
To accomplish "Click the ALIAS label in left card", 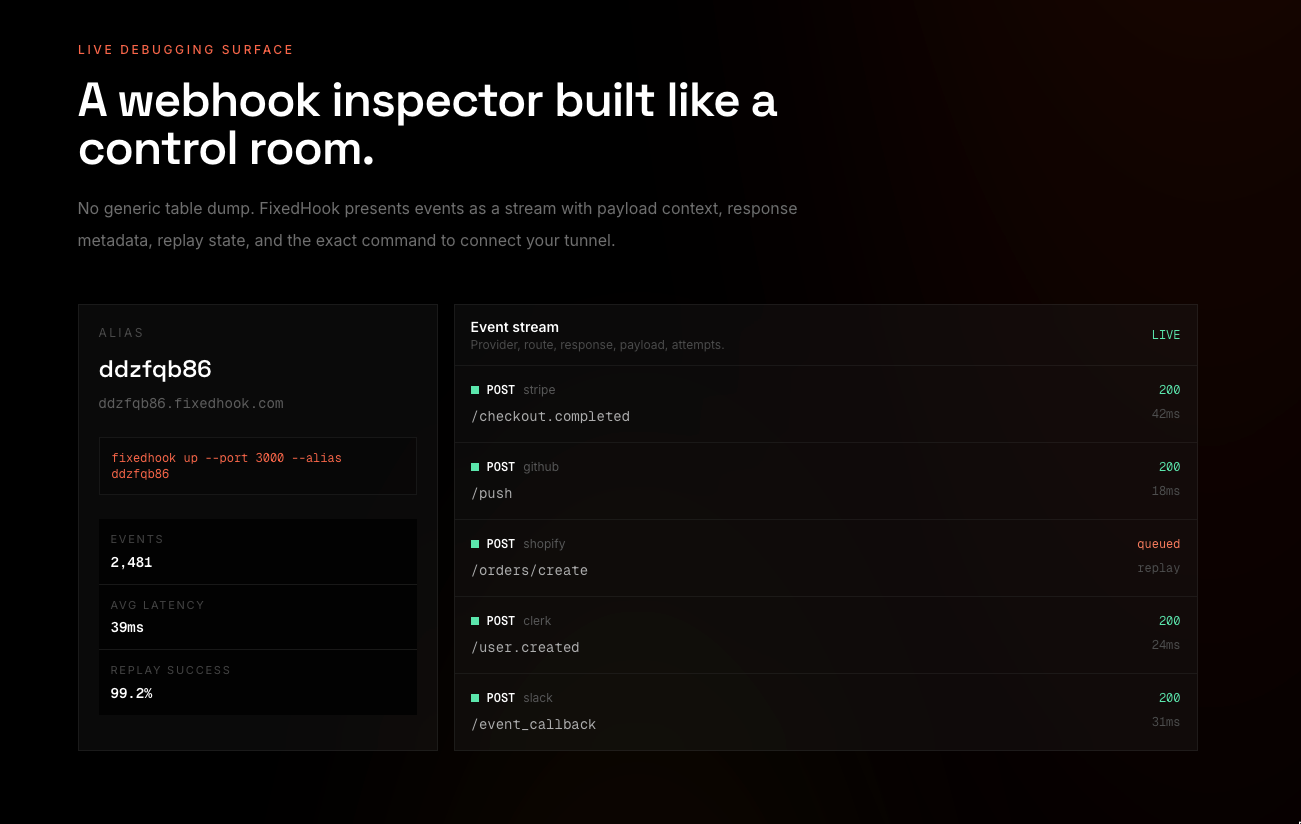I will [121, 333].
